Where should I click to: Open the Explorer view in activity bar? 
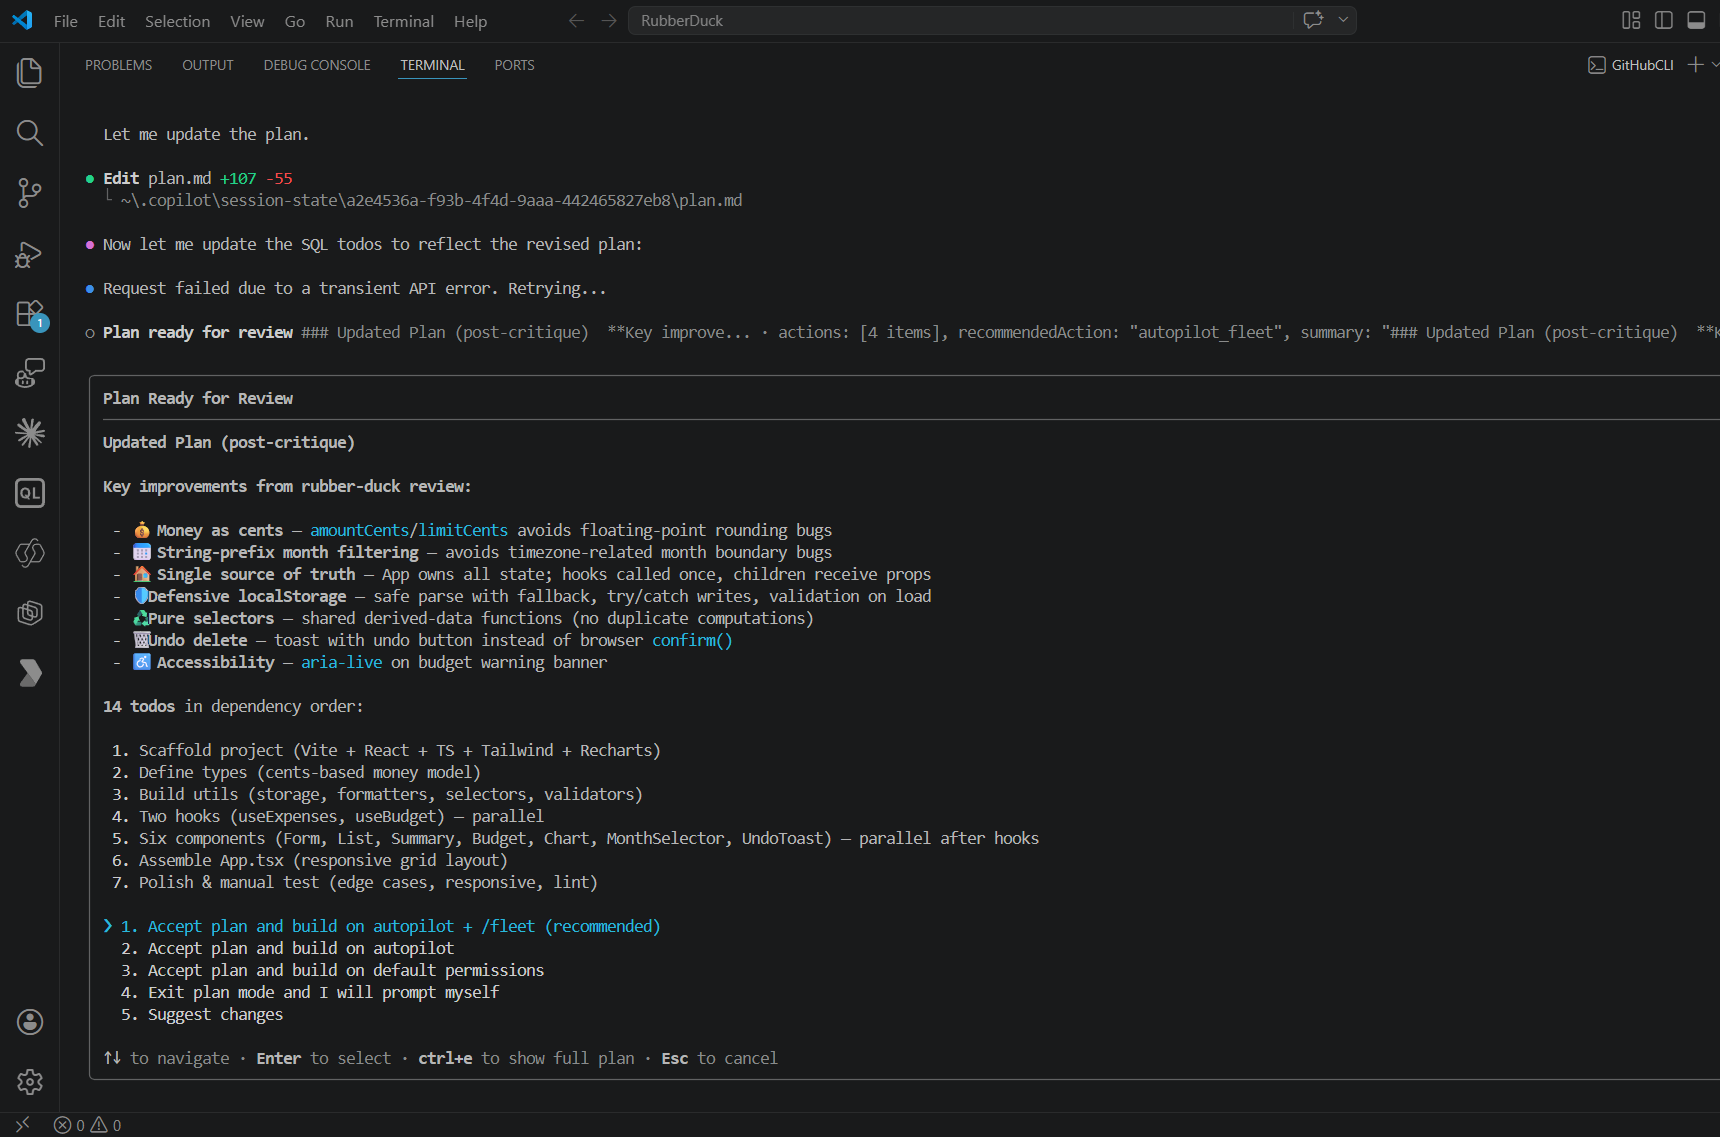pos(30,73)
